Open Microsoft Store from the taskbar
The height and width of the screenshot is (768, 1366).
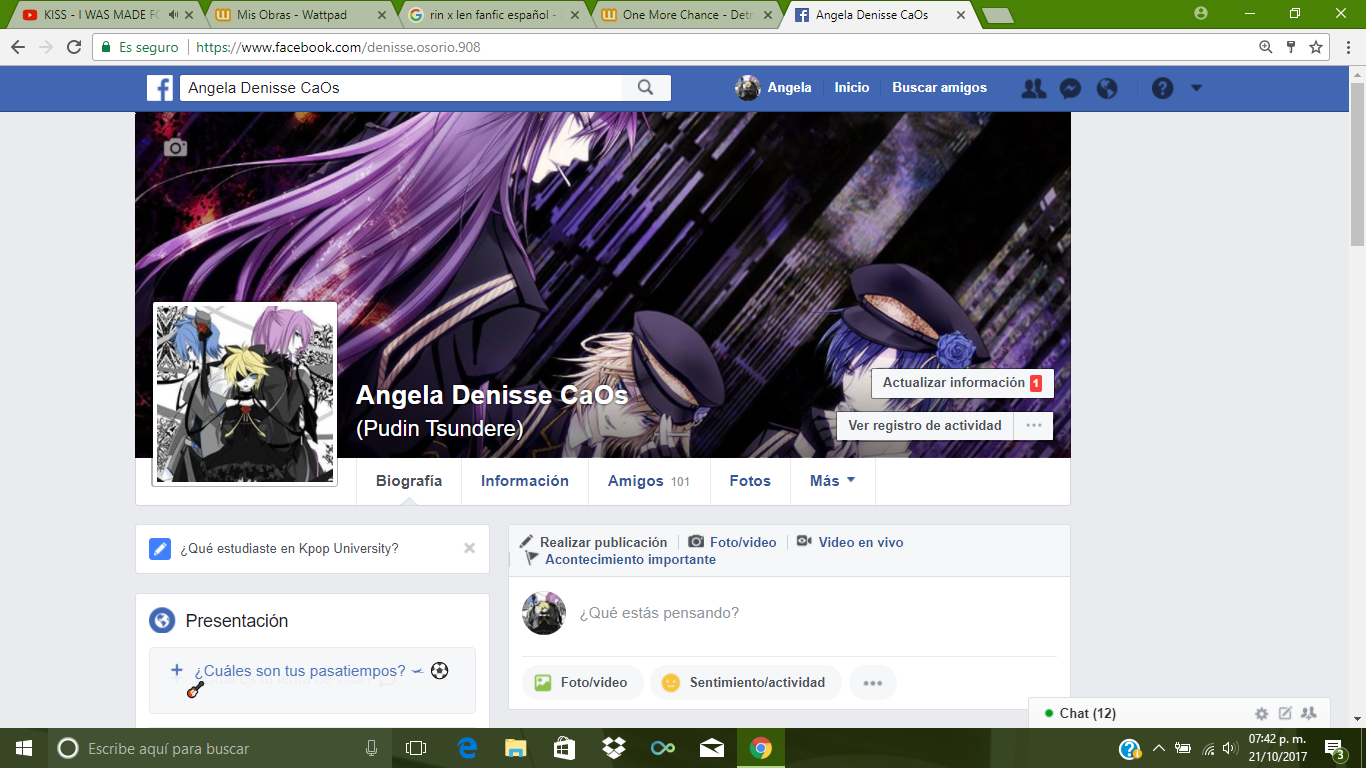click(564, 748)
